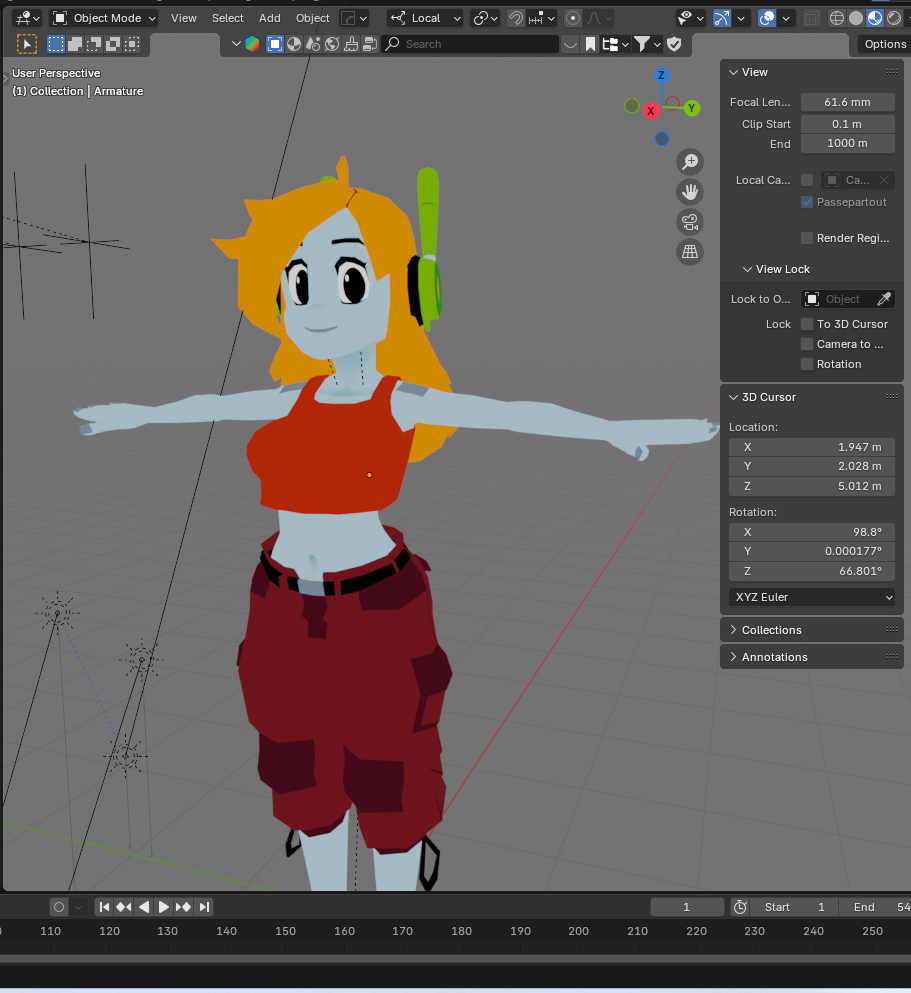Switch perspective/orthographic grid button
Screen dimensions: 911x993
(x=690, y=251)
